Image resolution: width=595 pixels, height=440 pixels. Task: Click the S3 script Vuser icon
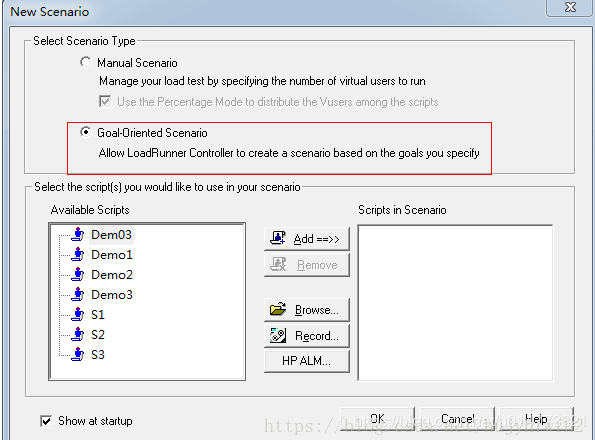pos(78,355)
